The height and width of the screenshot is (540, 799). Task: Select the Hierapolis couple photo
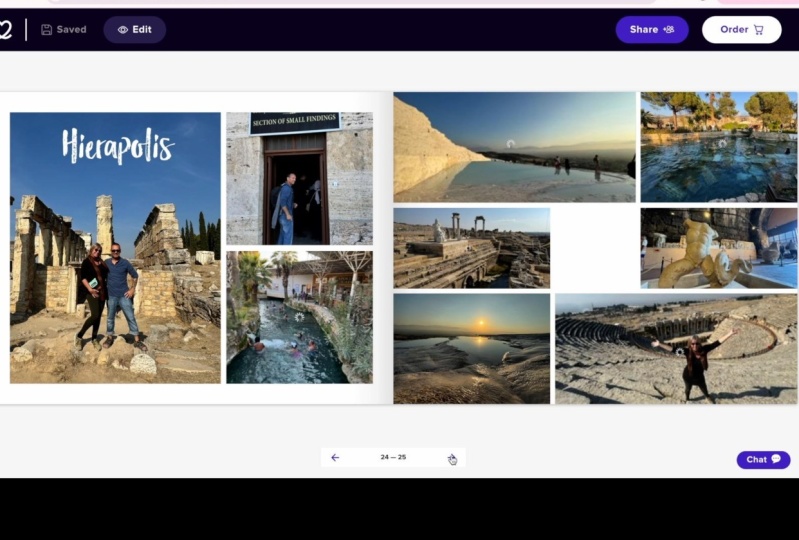pos(115,248)
